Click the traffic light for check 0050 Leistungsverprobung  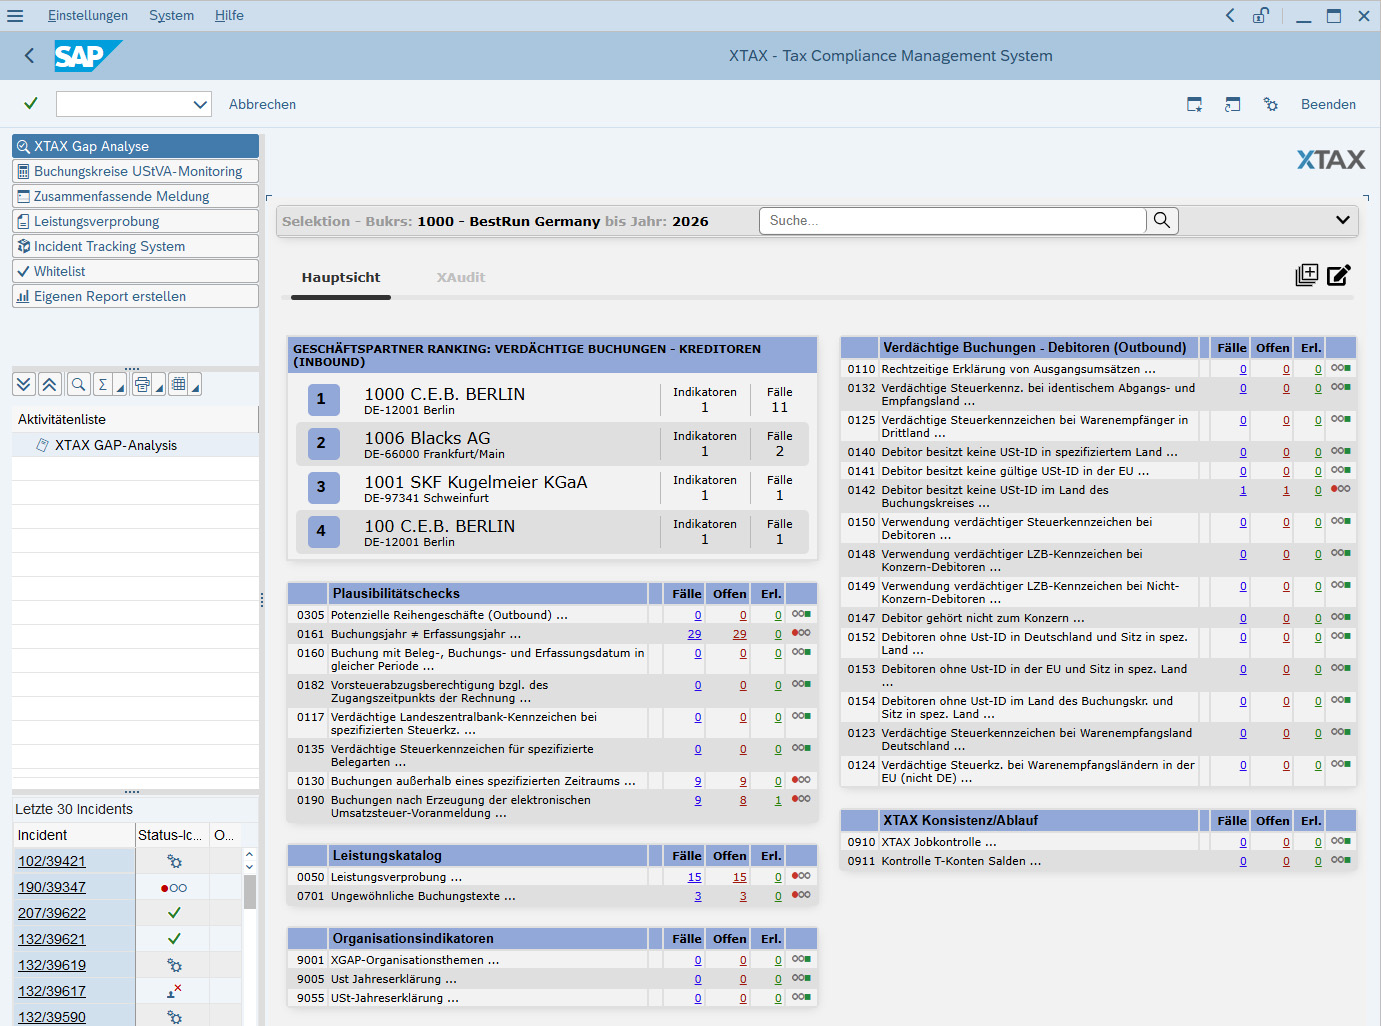coord(801,876)
